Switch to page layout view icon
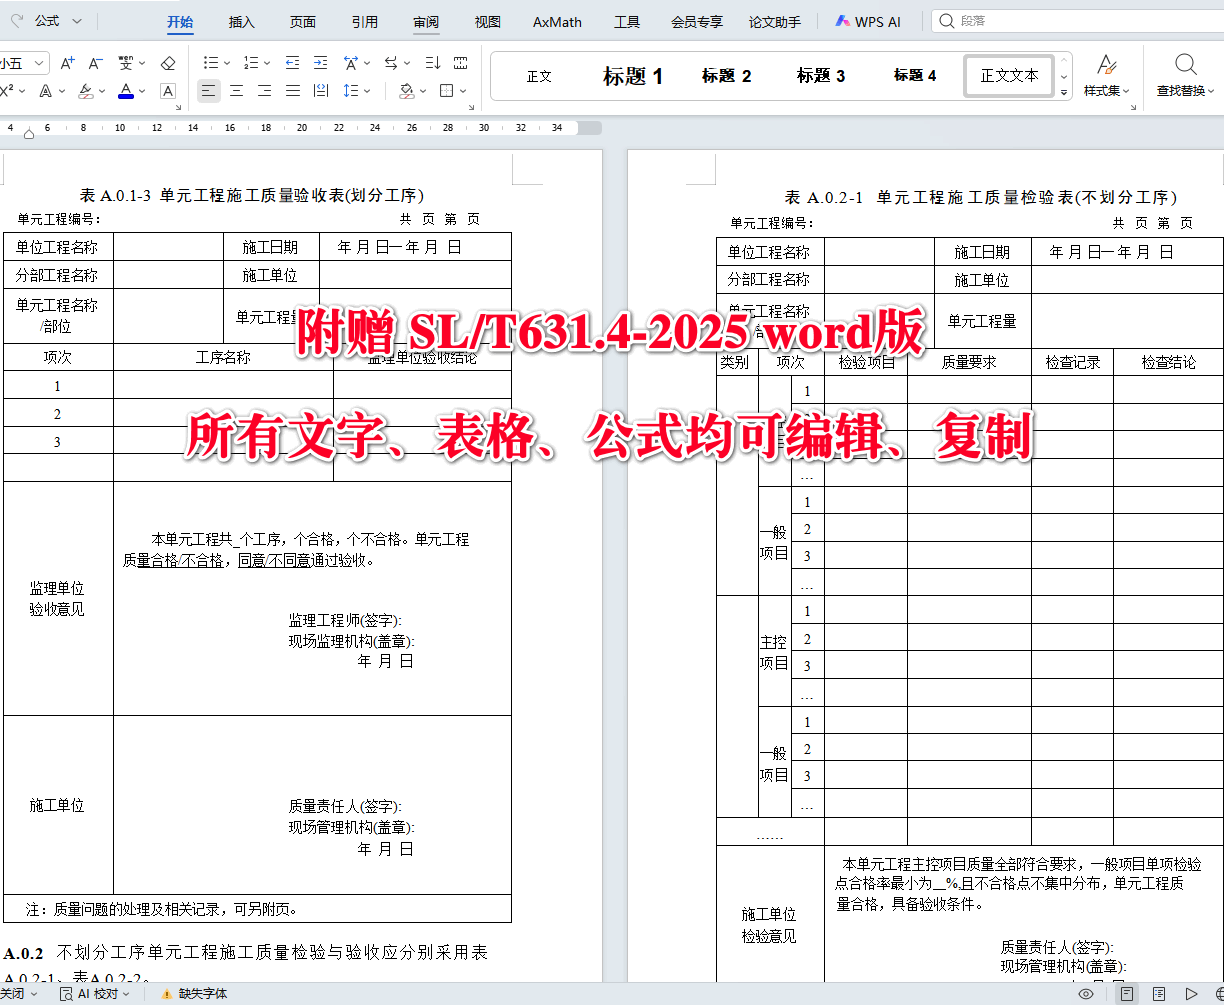1224x1005 pixels. click(x=1127, y=994)
